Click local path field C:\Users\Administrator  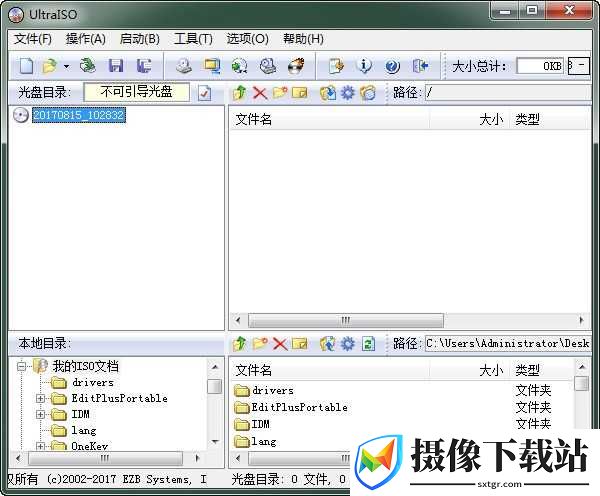(508, 343)
